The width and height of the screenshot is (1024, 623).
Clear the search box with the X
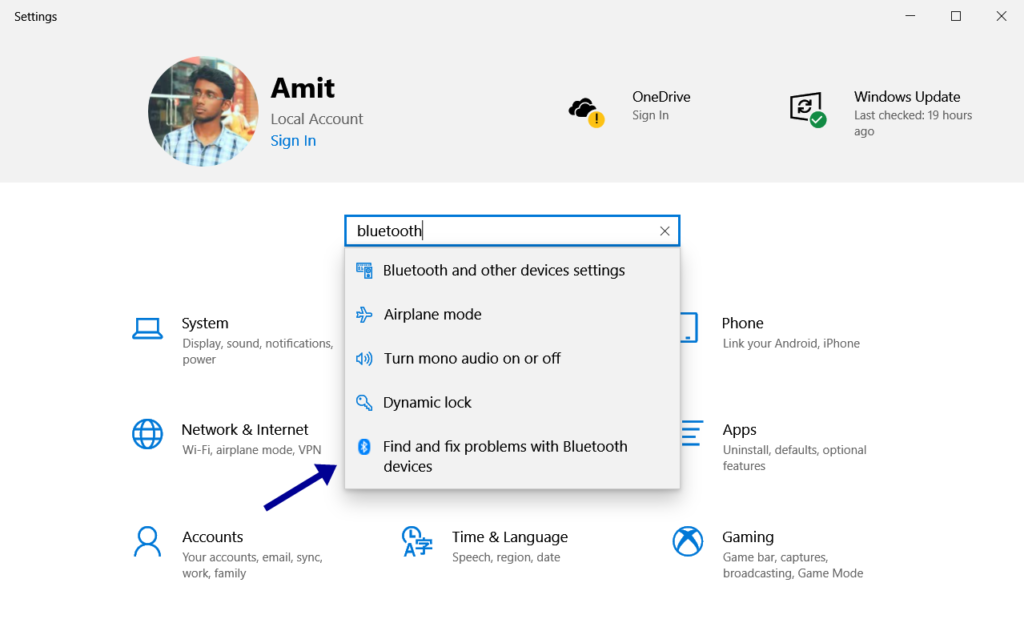(664, 231)
